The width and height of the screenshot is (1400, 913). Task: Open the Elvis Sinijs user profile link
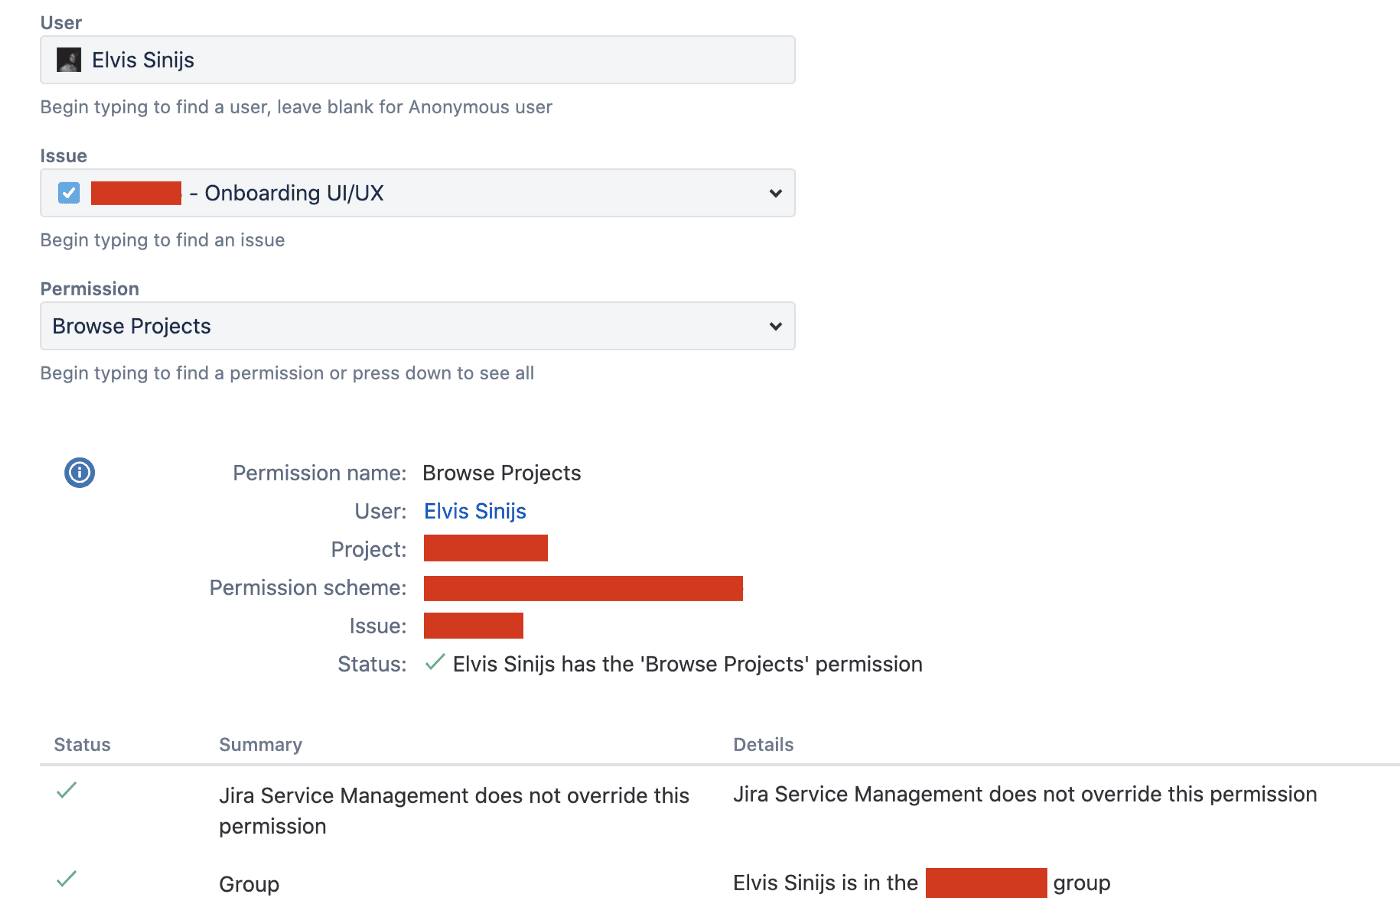pyautogui.click(x=475, y=511)
